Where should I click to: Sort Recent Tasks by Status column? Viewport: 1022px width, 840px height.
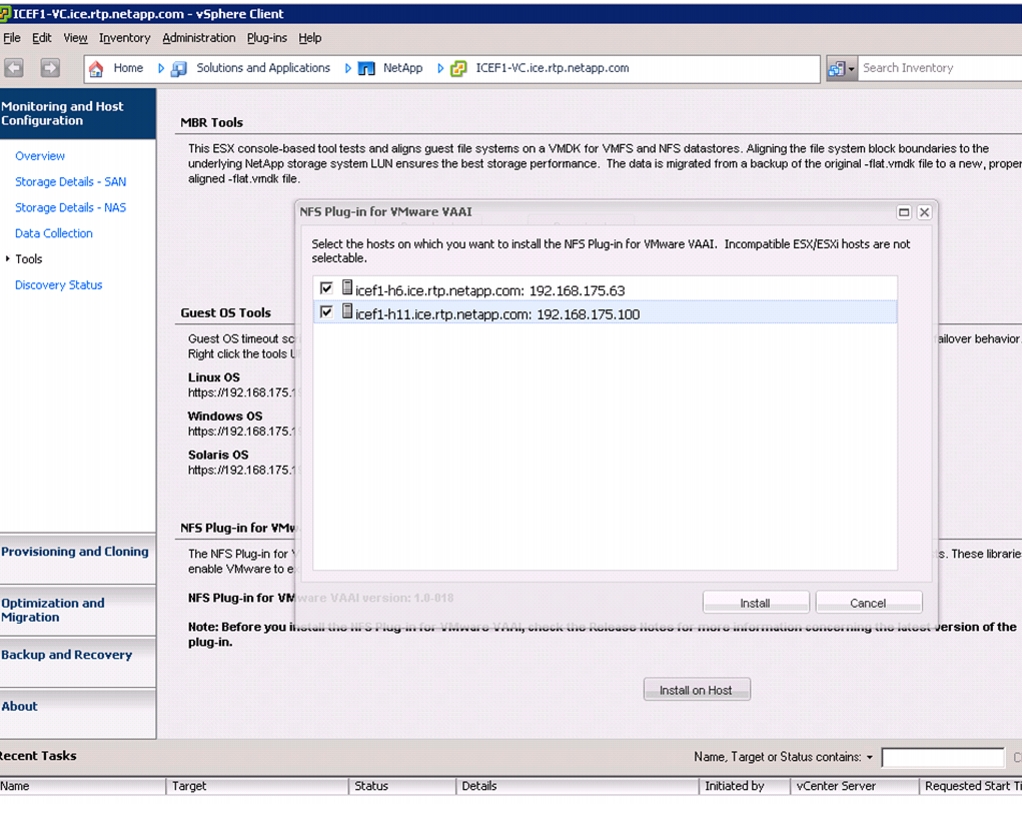(x=402, y=786)
